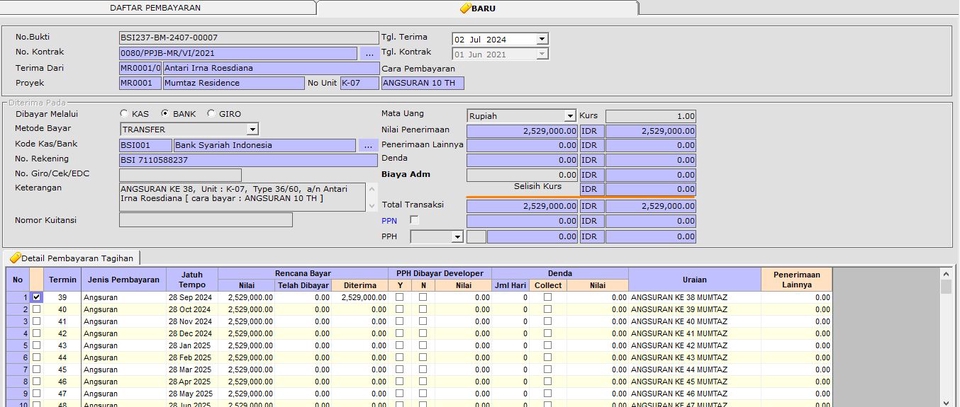Open the Kode Kas/Bank lookup ellipsis button

coord(369,144)
